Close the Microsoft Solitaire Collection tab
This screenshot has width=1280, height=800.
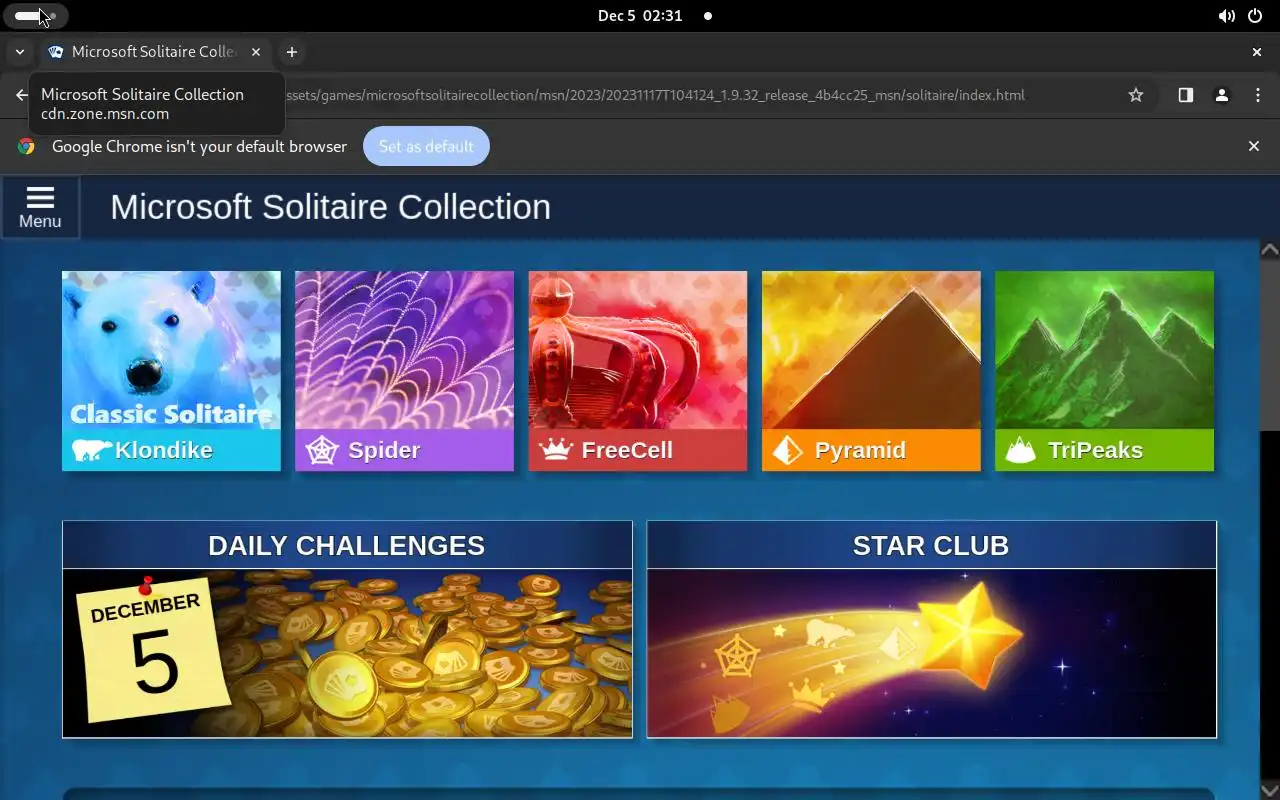pyautogui.click(x=256, y=52)
